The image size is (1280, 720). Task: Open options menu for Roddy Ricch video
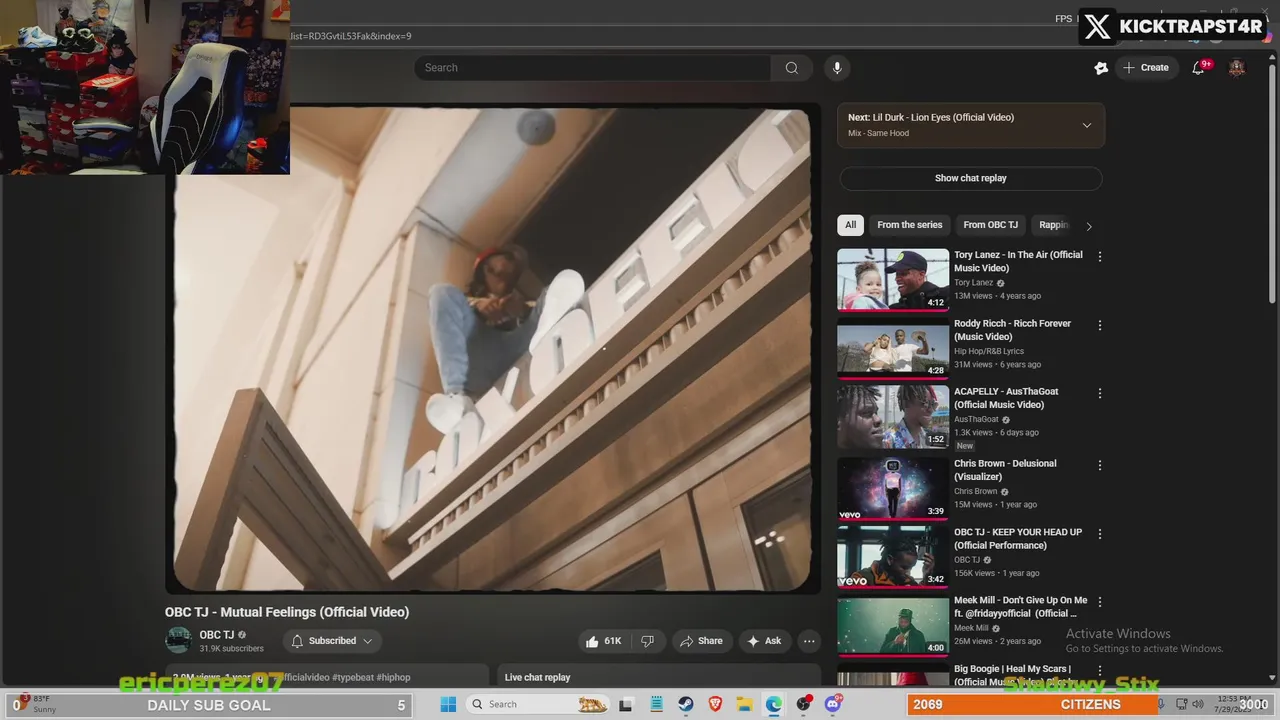(1100, 325)
